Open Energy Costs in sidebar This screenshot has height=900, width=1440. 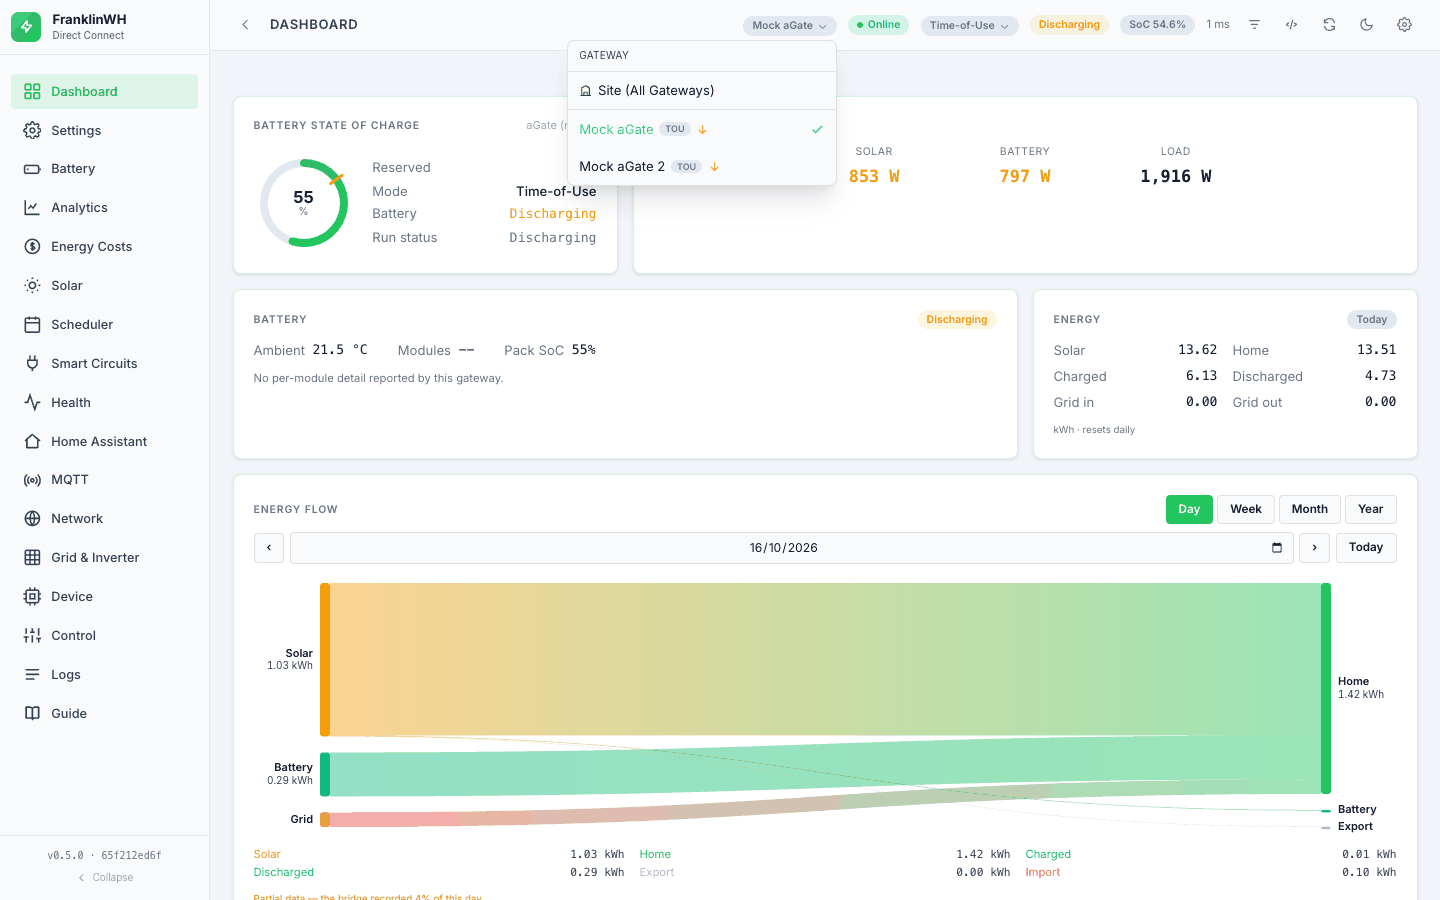click(104, 247)
